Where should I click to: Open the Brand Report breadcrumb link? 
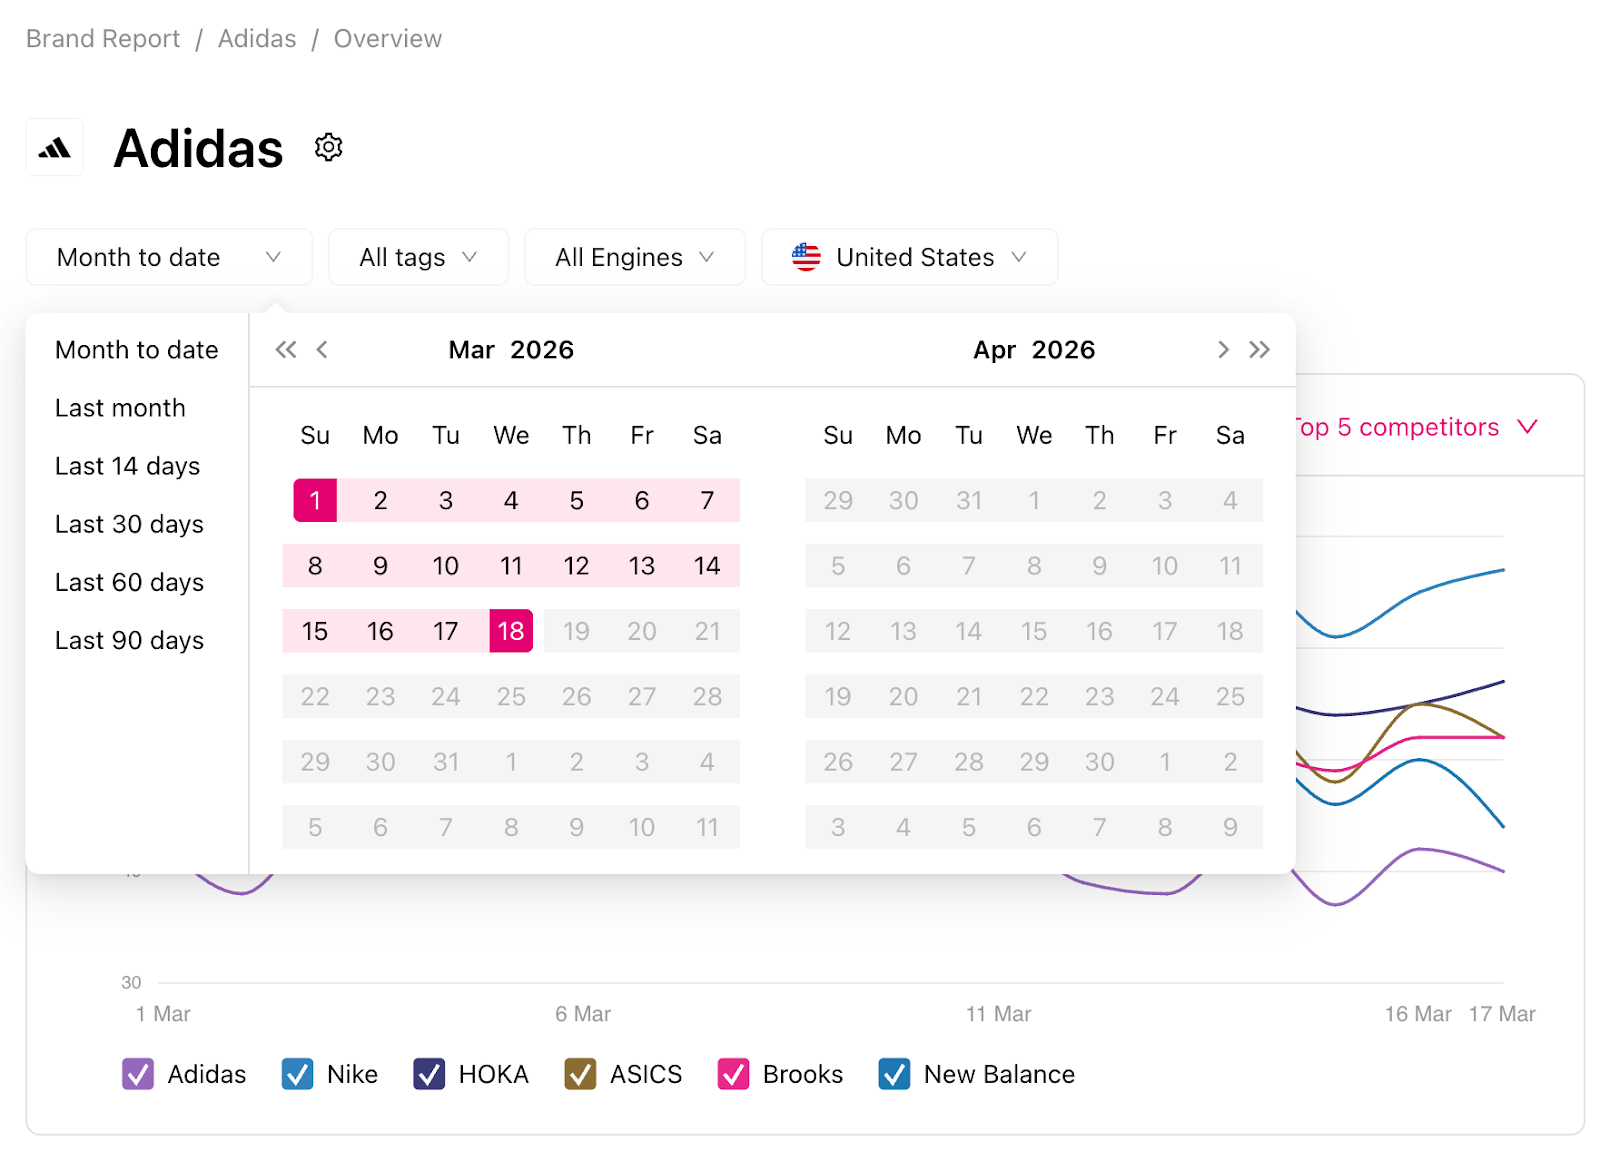103,39
